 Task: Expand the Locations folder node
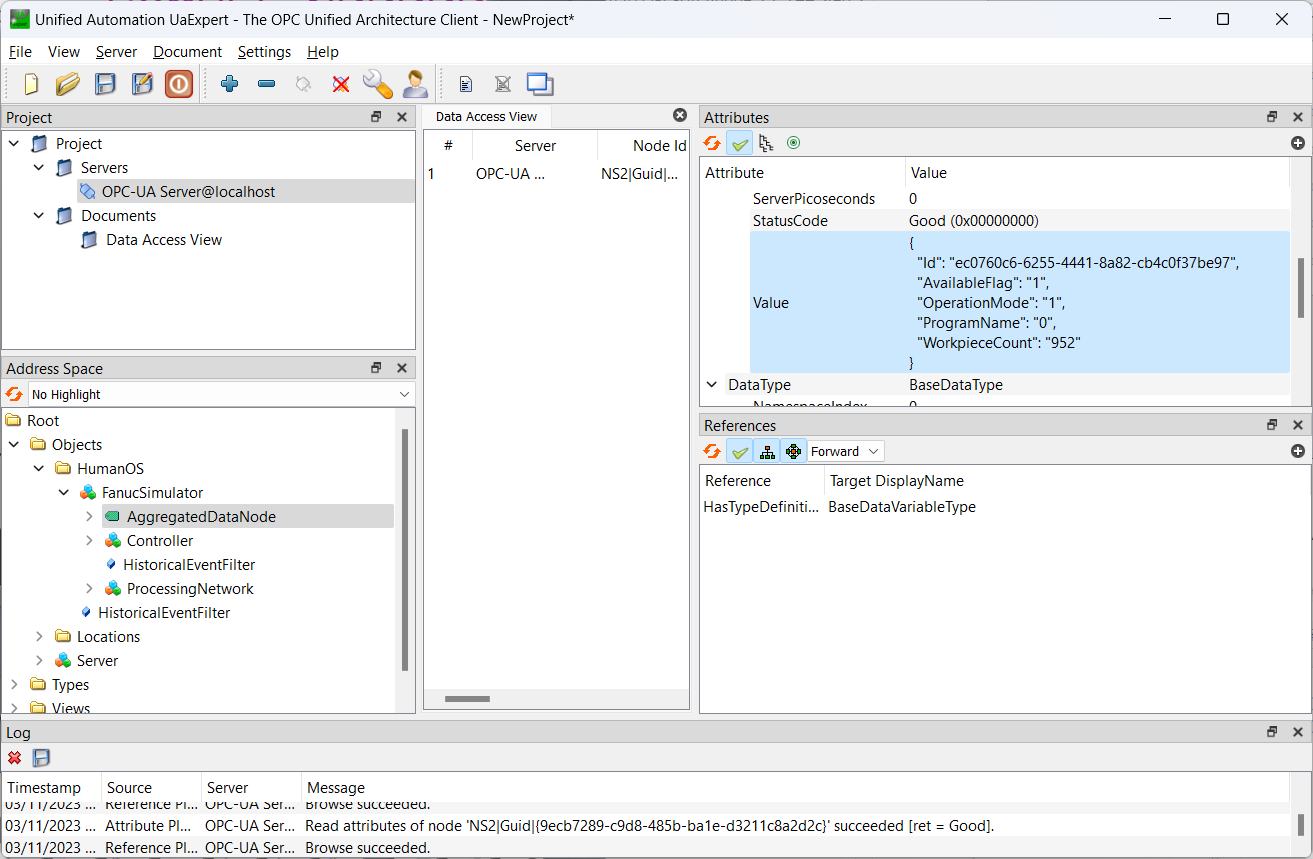(x=39, y=636)
